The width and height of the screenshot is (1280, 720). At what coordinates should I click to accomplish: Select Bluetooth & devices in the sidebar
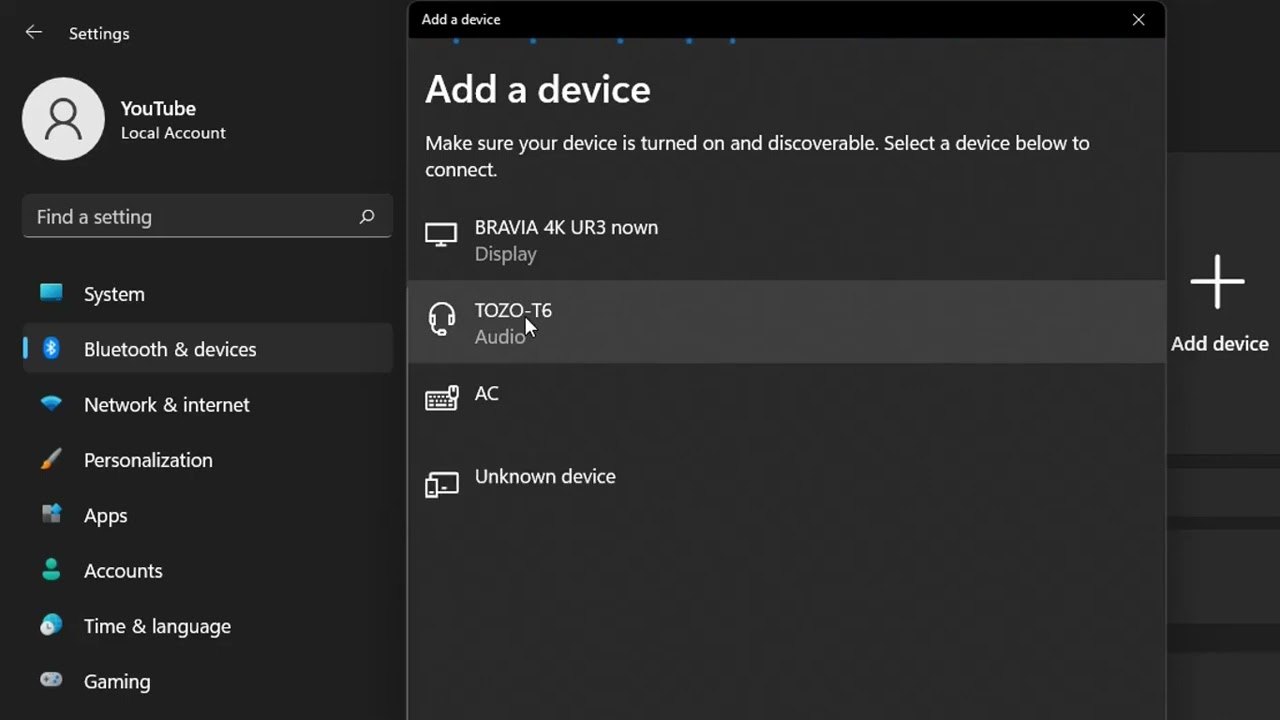click(170, 349)
